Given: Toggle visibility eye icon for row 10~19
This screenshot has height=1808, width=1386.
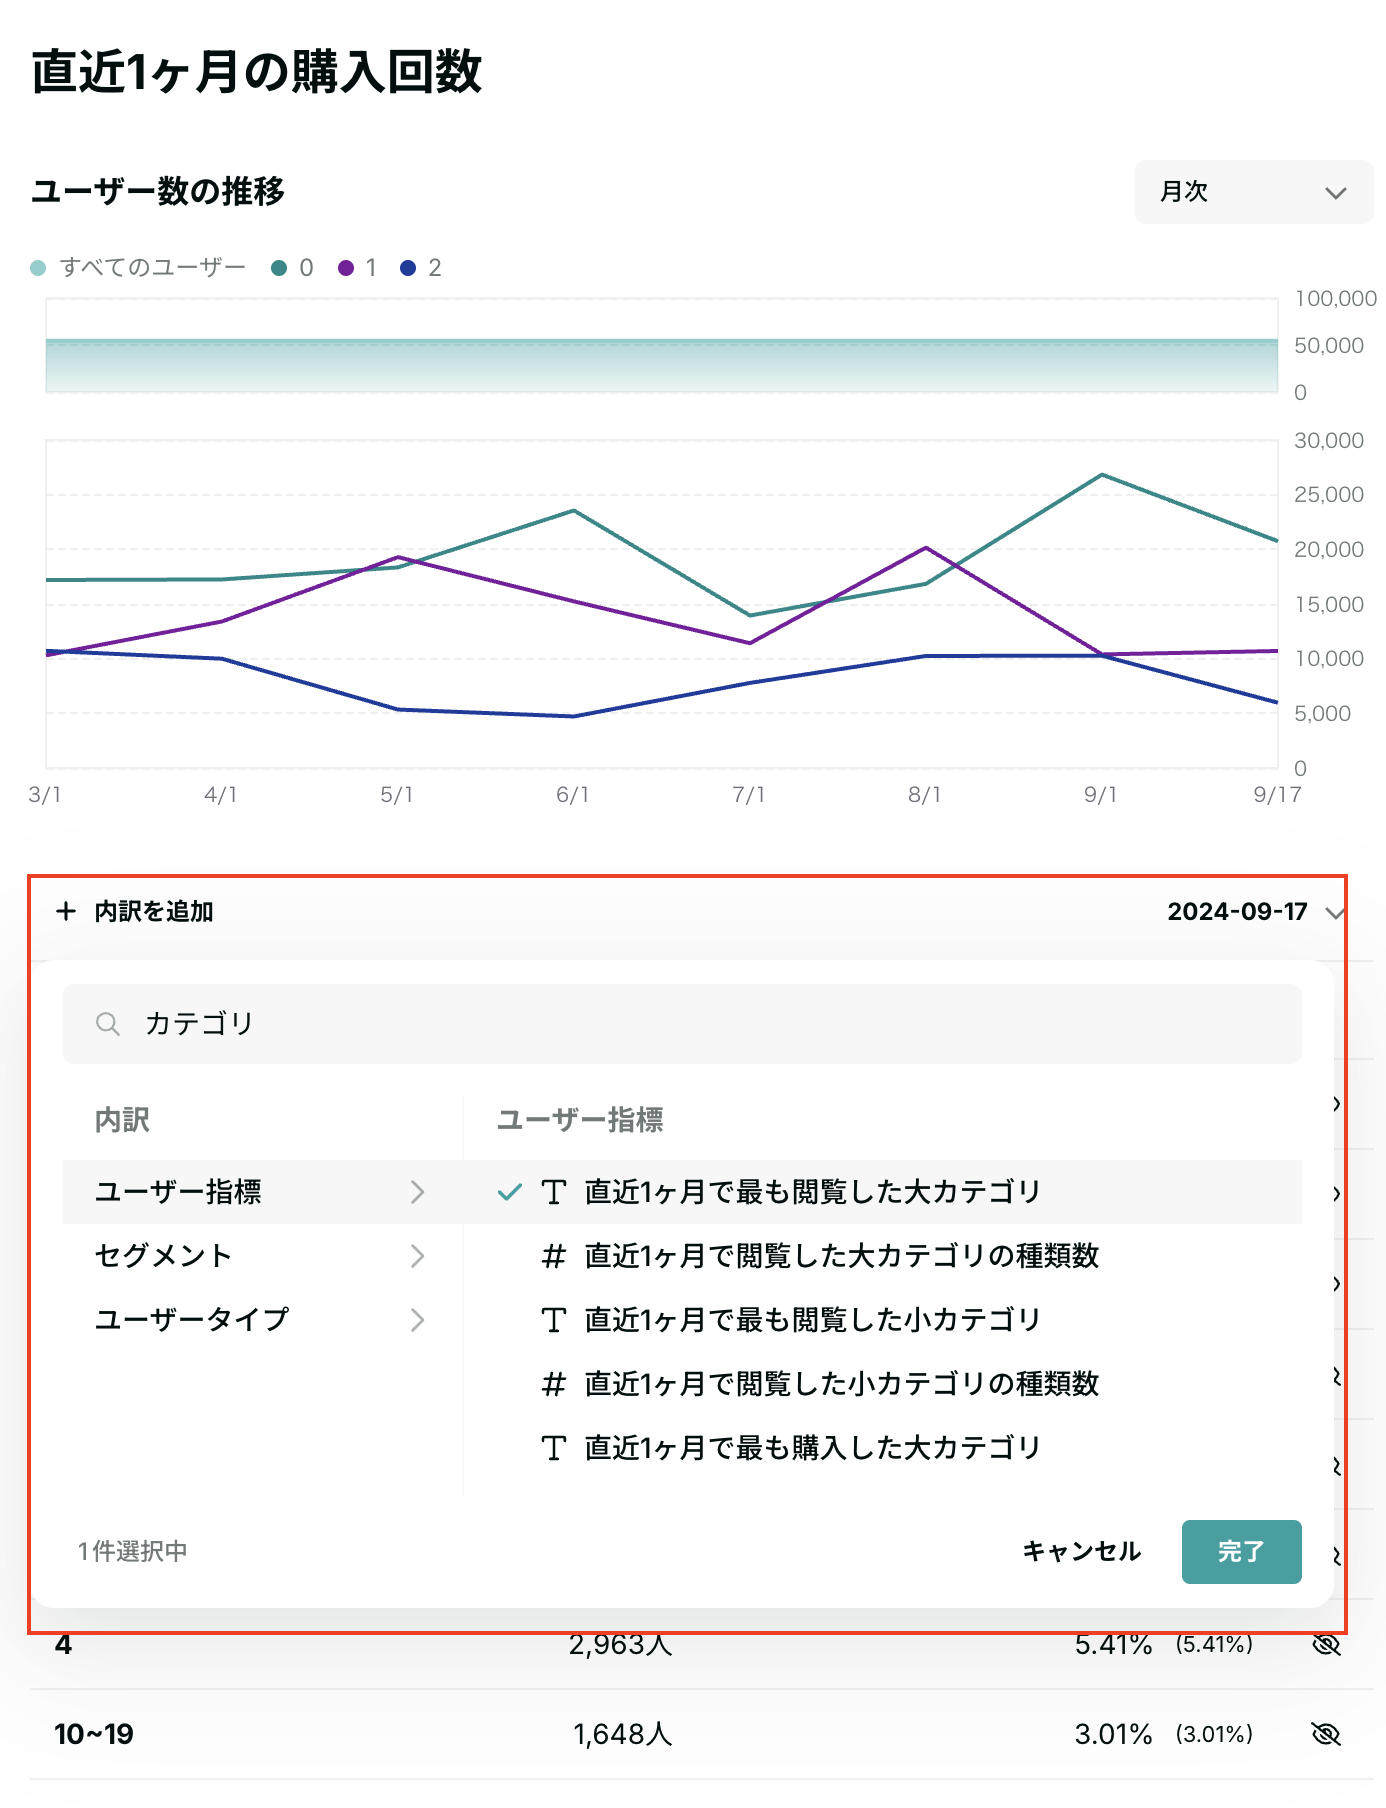Looking at the screenshot, I should [x=1326, y=1734].
